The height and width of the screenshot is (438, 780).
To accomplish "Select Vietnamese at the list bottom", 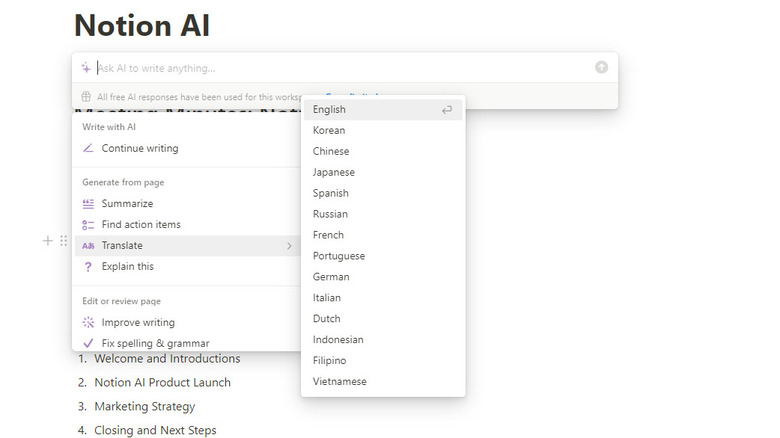I will tap(339, 382).
